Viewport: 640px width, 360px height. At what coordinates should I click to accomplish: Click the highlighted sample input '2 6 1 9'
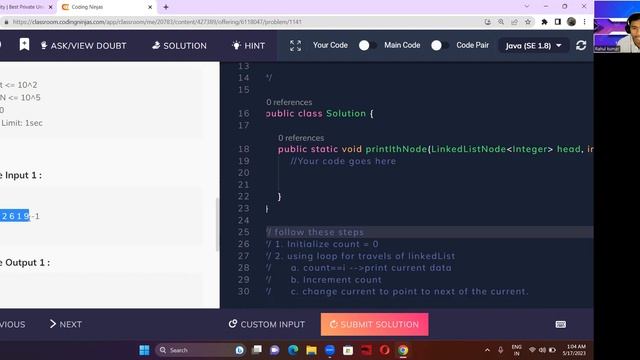pyautogui.click(x=15, y=216)
